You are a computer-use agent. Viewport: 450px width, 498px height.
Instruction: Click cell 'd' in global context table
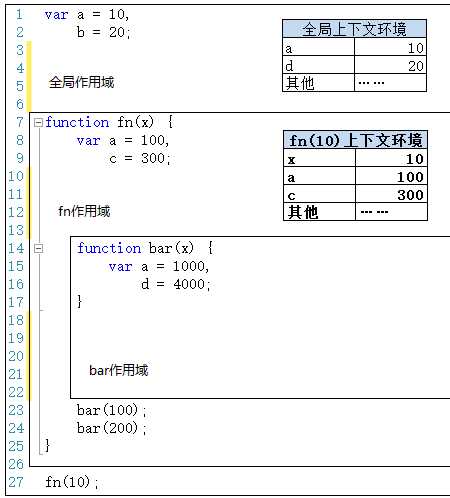pos(318,65)
